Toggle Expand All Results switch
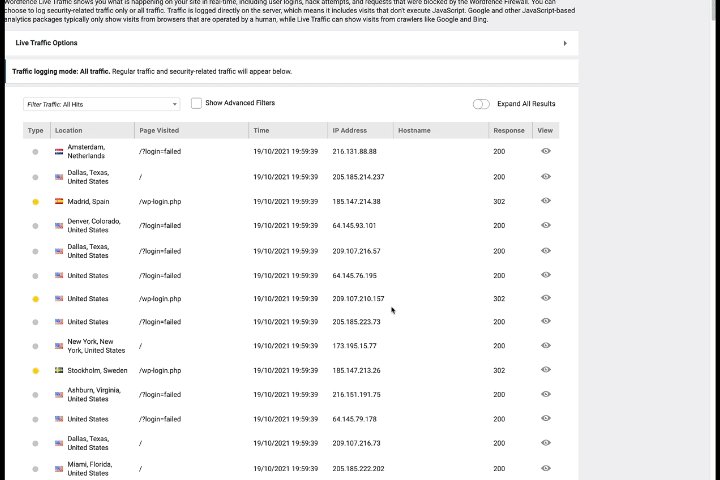Image resolution: width=720 pixels, height=480 pixels. (x=481, y=104)
